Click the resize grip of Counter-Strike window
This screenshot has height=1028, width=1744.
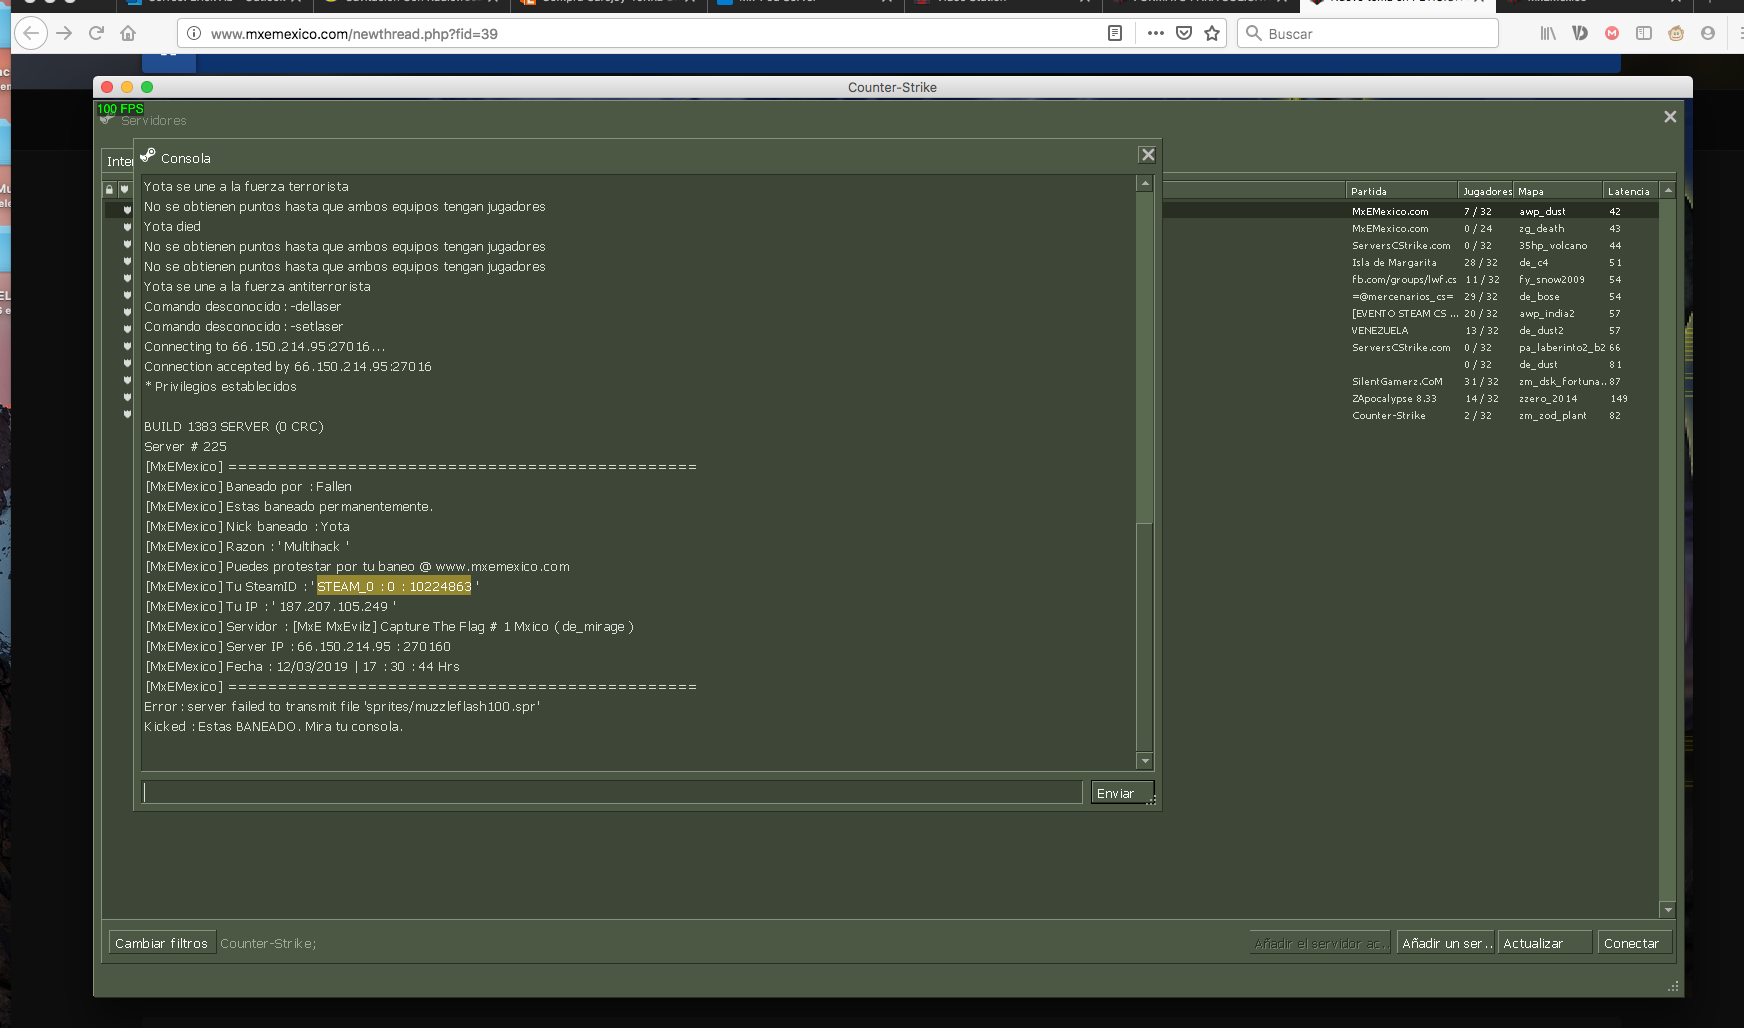click(1673, 986)
